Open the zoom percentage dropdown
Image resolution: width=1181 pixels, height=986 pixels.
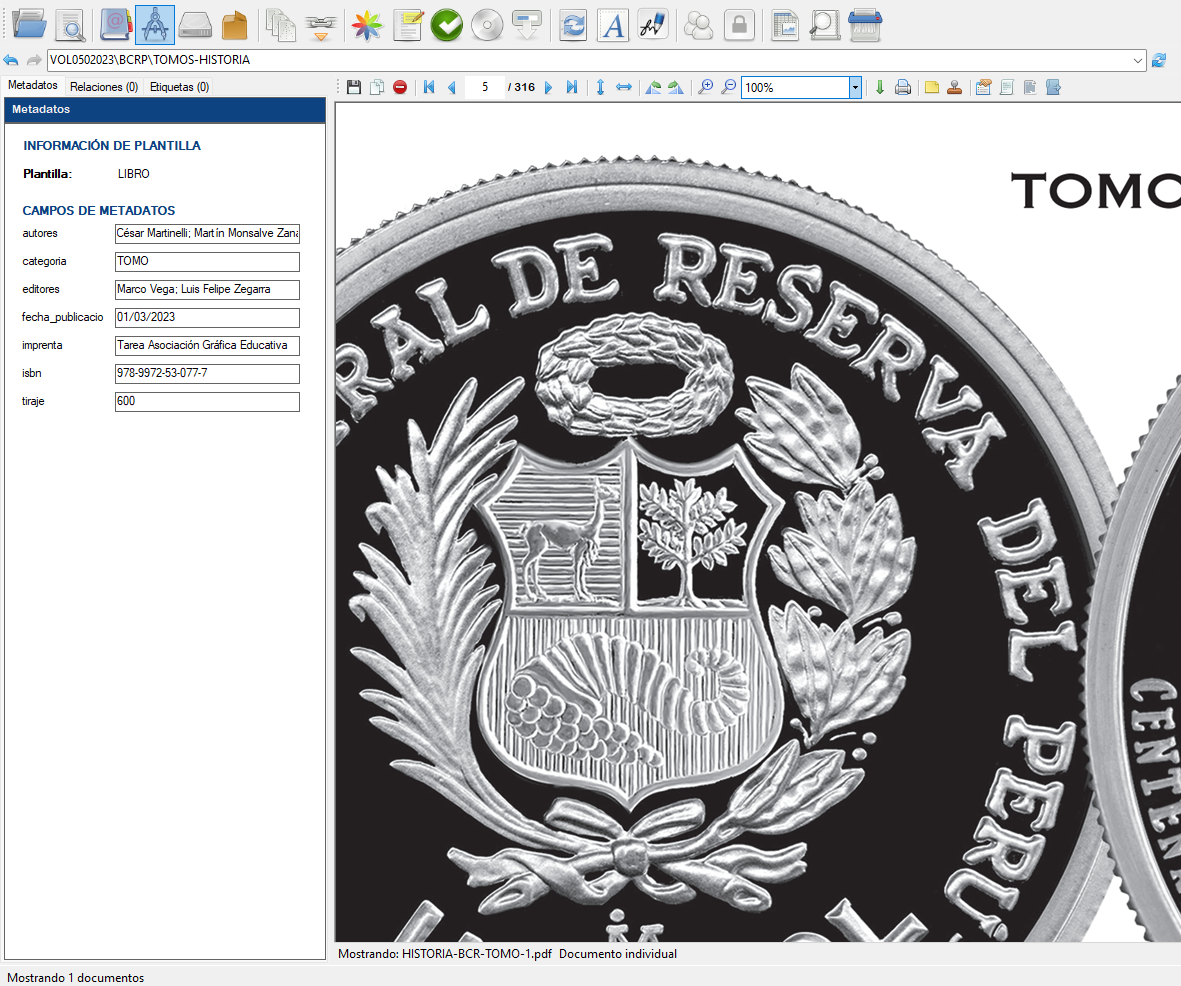855,87
